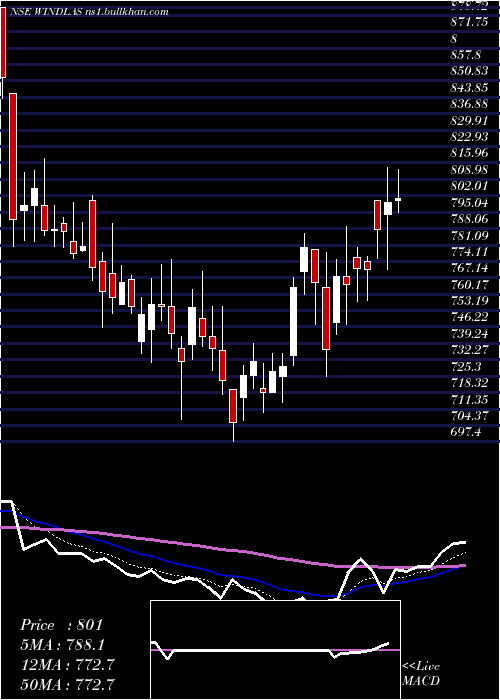Click the 725.3 price axis label
The width and height of the screenshot is (500, 700).
point(466,367)
